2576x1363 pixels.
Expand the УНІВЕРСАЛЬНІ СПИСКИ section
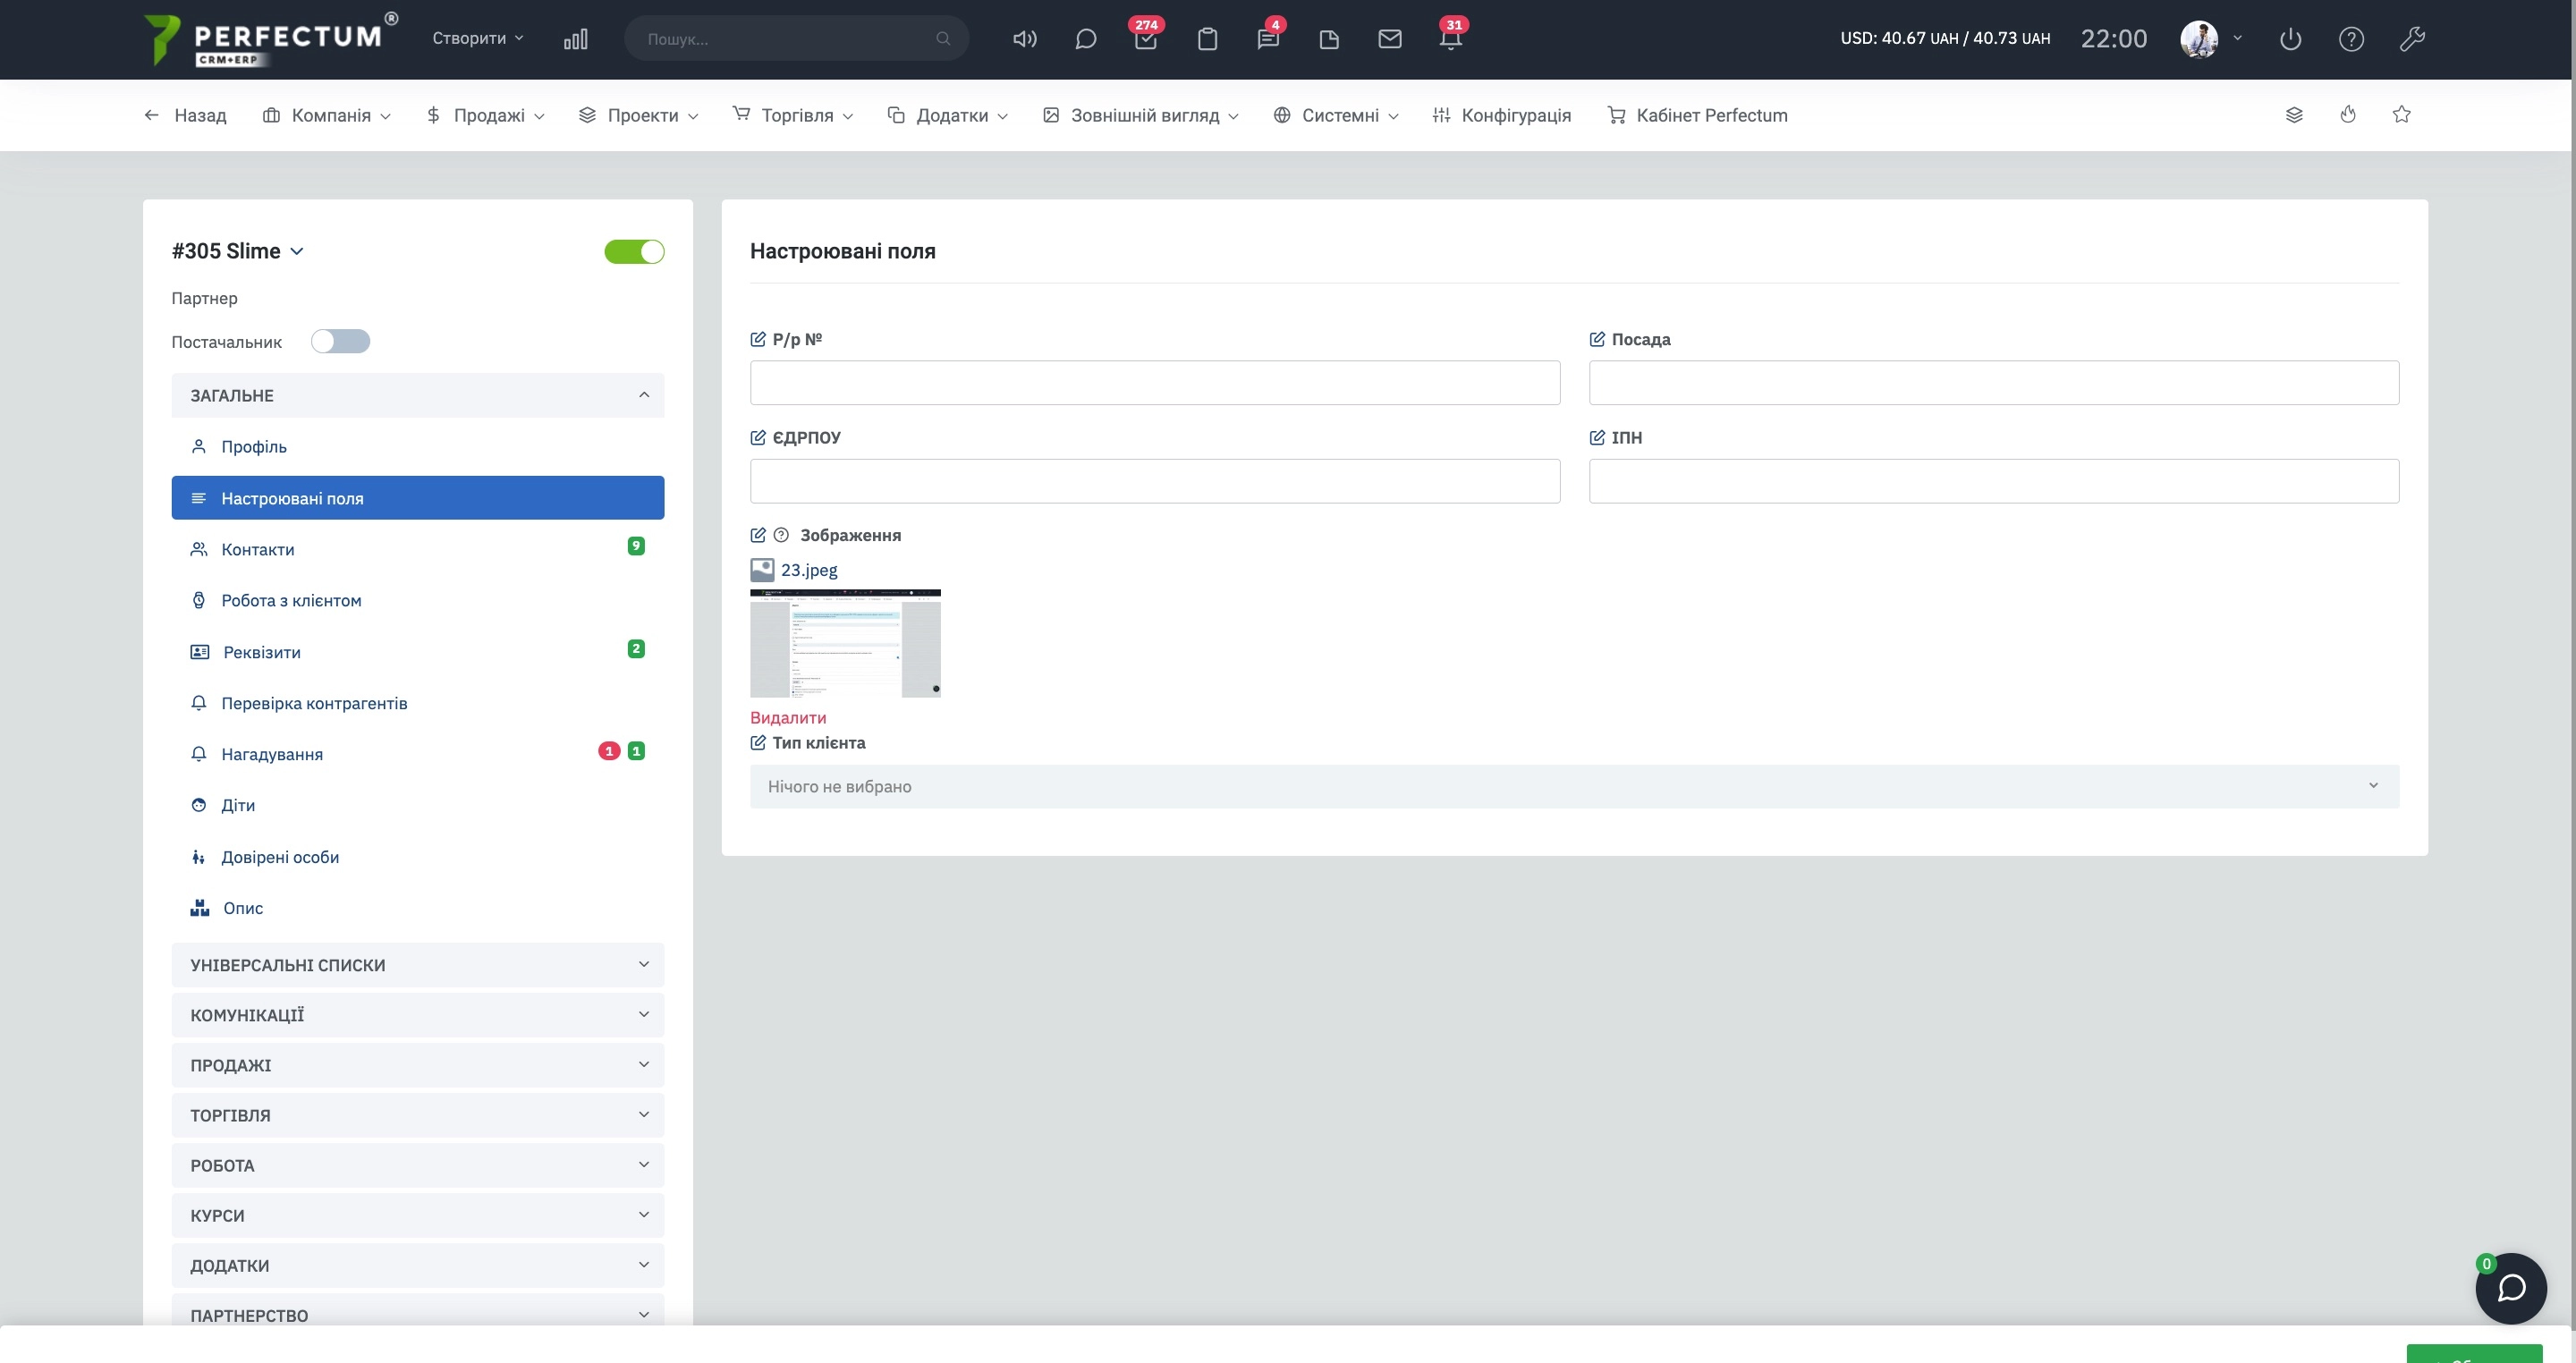coord(417,965)
